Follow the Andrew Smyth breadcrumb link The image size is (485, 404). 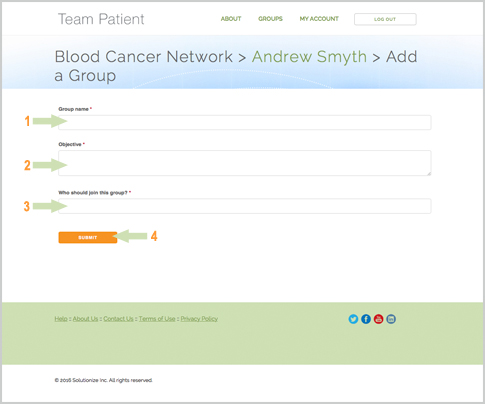[309, 57]
